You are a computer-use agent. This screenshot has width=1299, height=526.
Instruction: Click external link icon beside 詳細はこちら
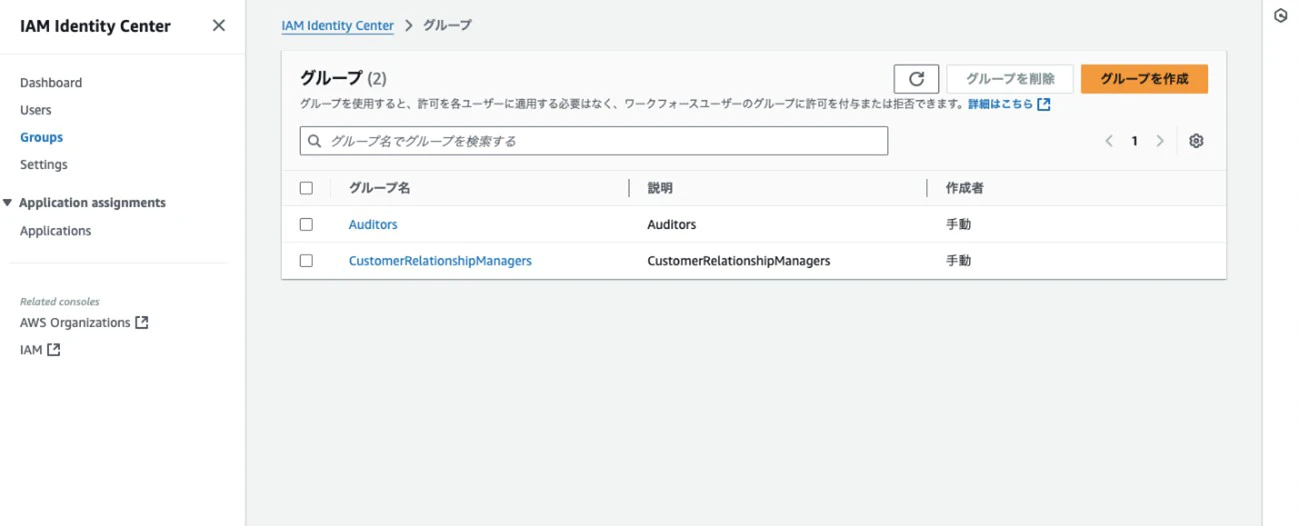point(1044,104)
